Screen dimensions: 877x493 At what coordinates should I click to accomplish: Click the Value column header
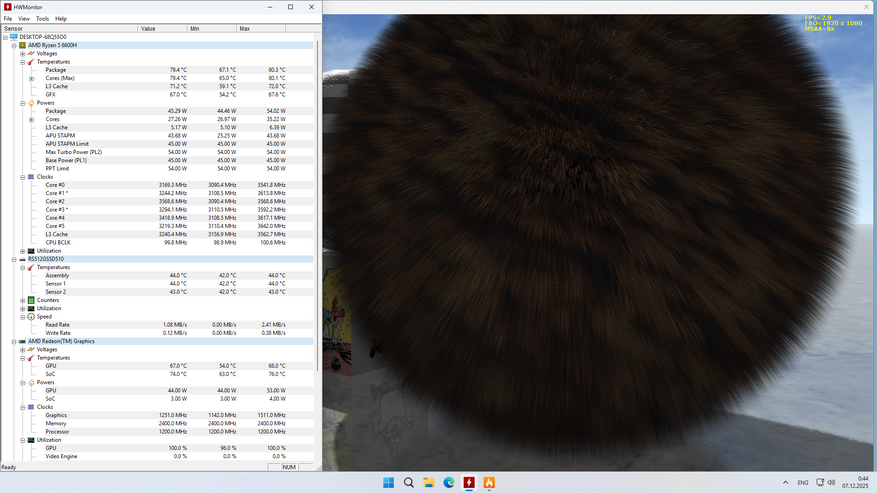click(x=162, y=29)
